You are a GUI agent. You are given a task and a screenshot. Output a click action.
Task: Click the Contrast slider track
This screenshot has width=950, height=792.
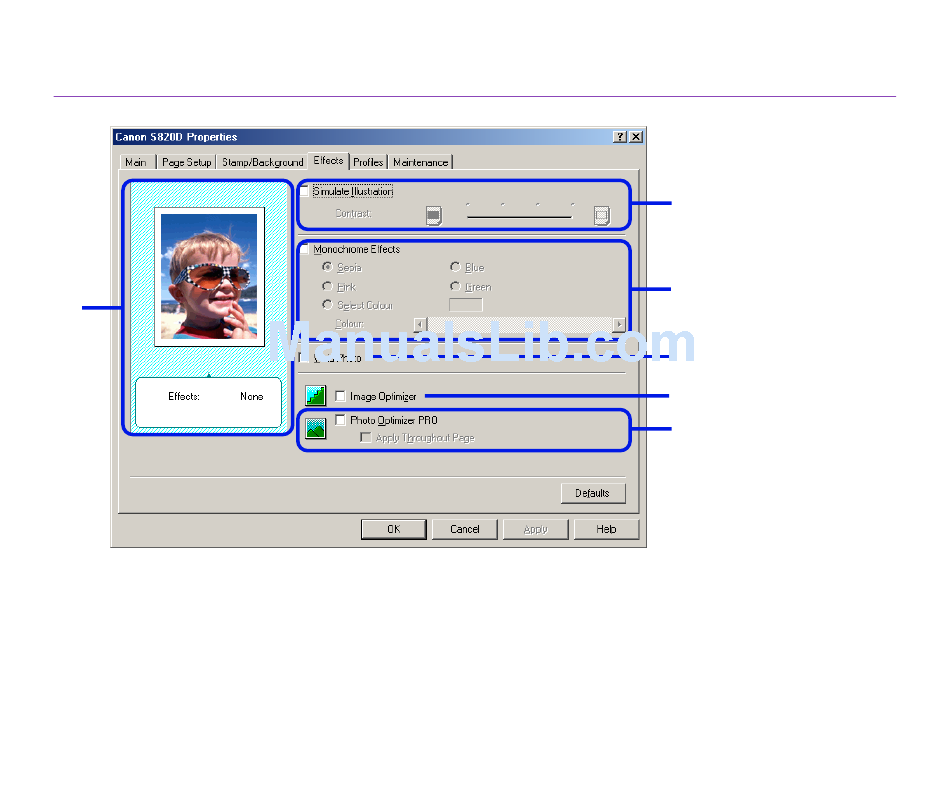(x=519, y=216)
